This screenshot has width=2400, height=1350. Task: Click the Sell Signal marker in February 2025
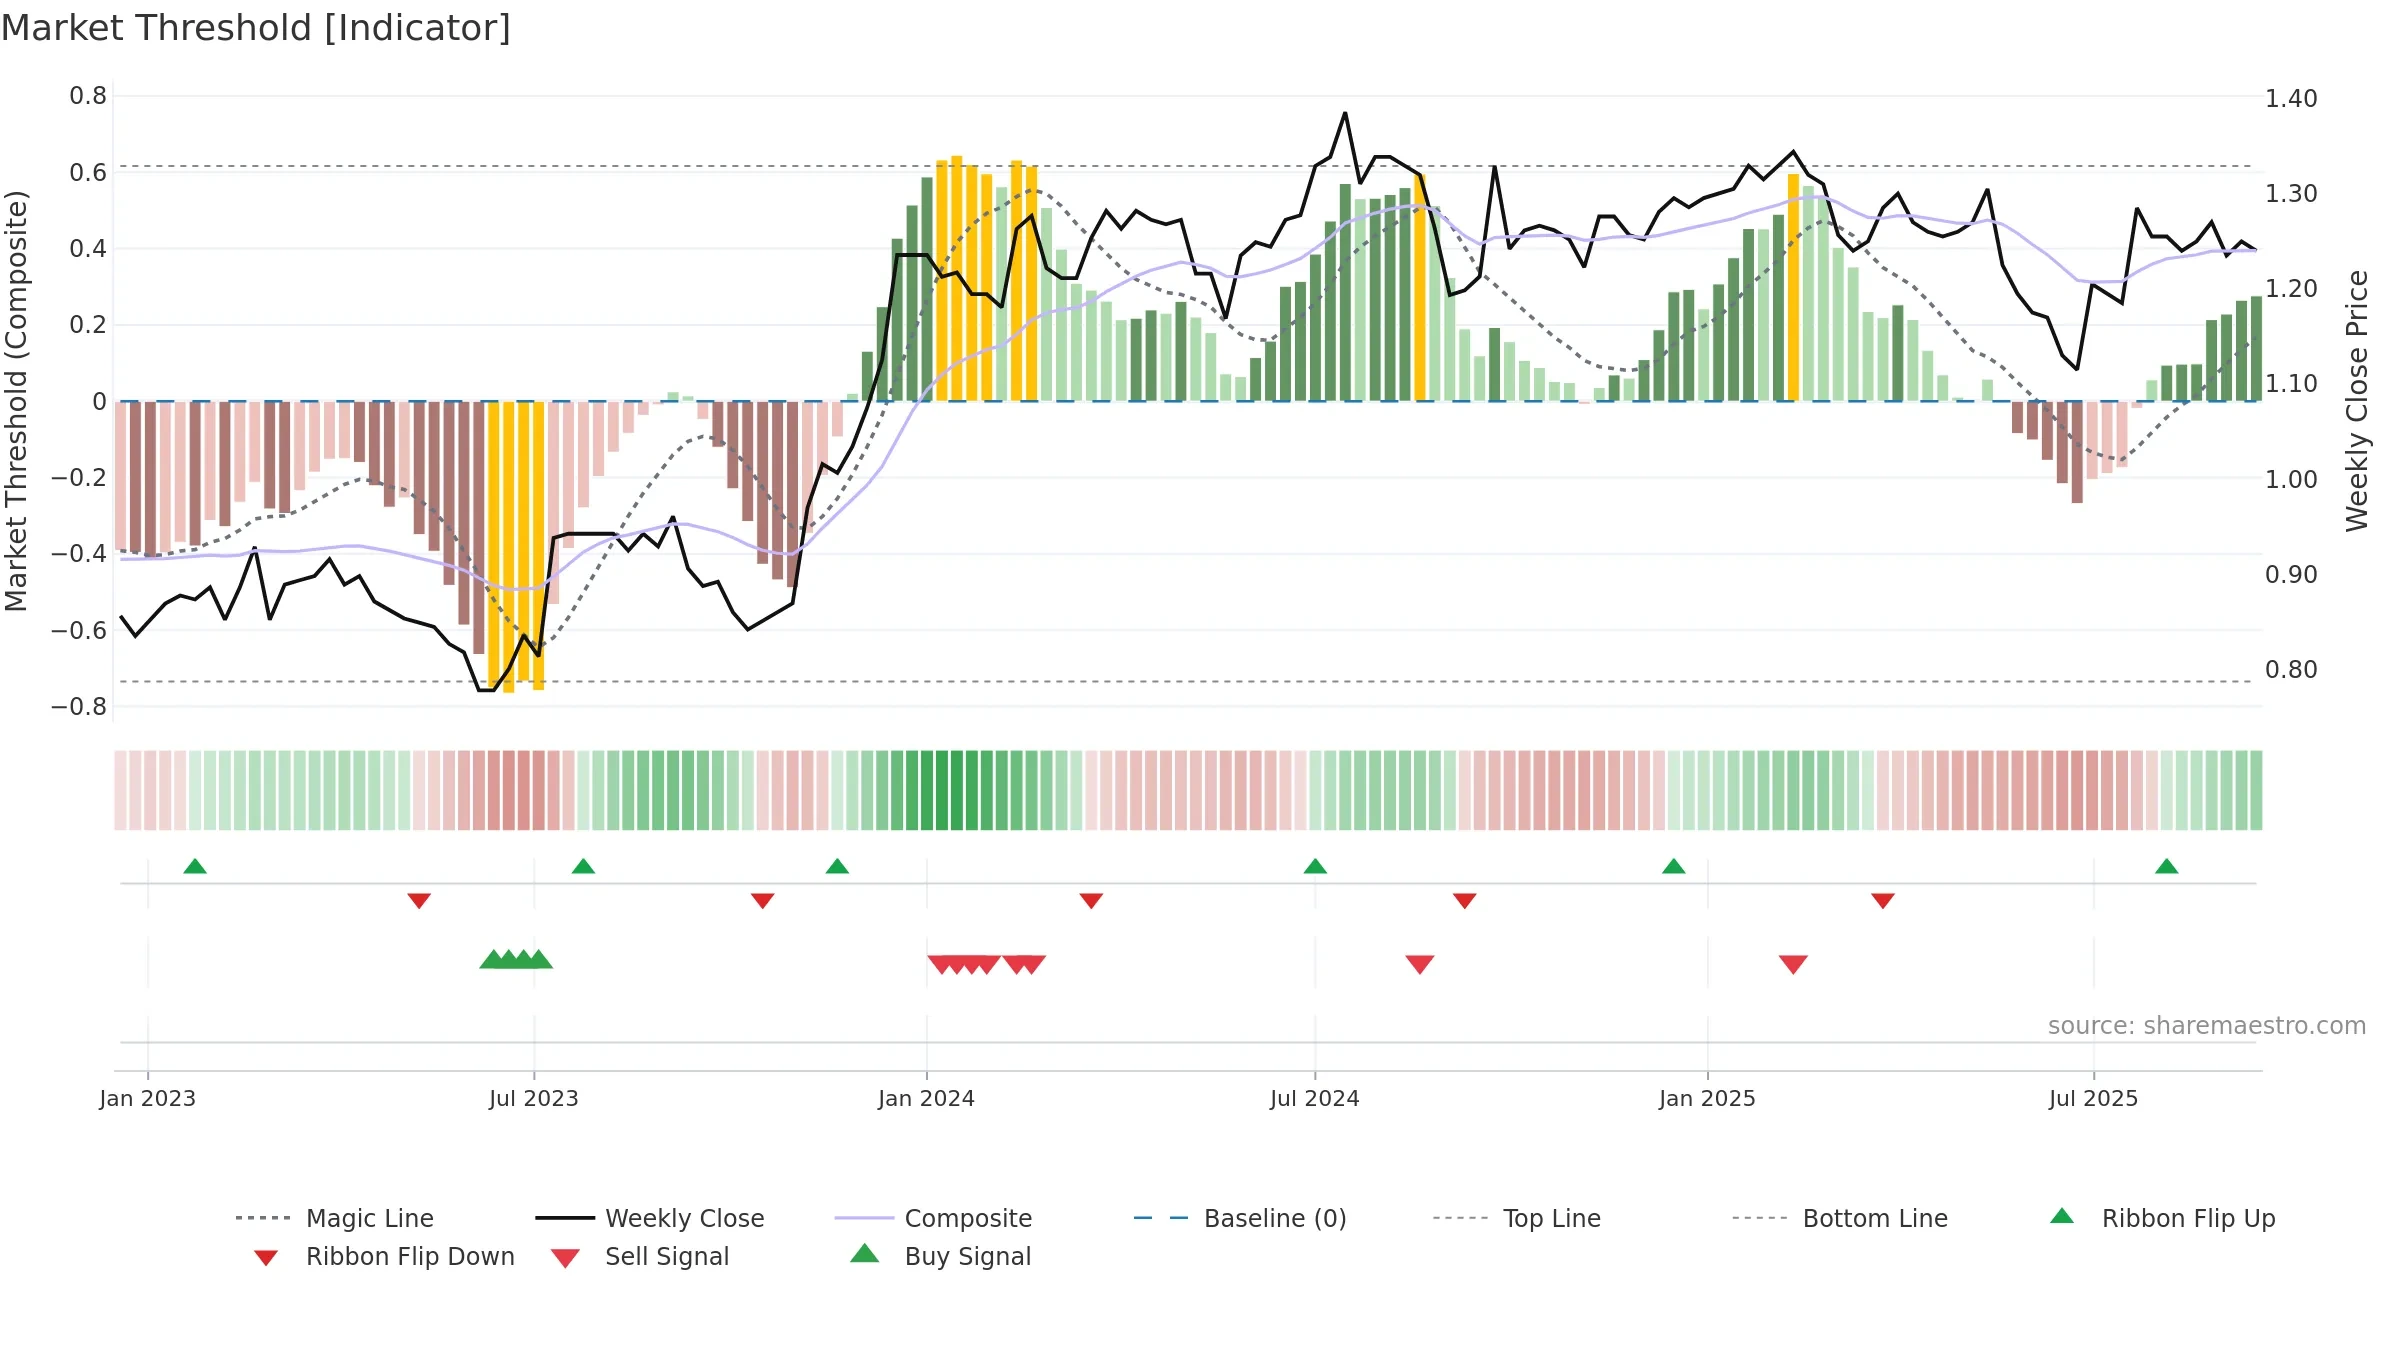click(1793, 964)
